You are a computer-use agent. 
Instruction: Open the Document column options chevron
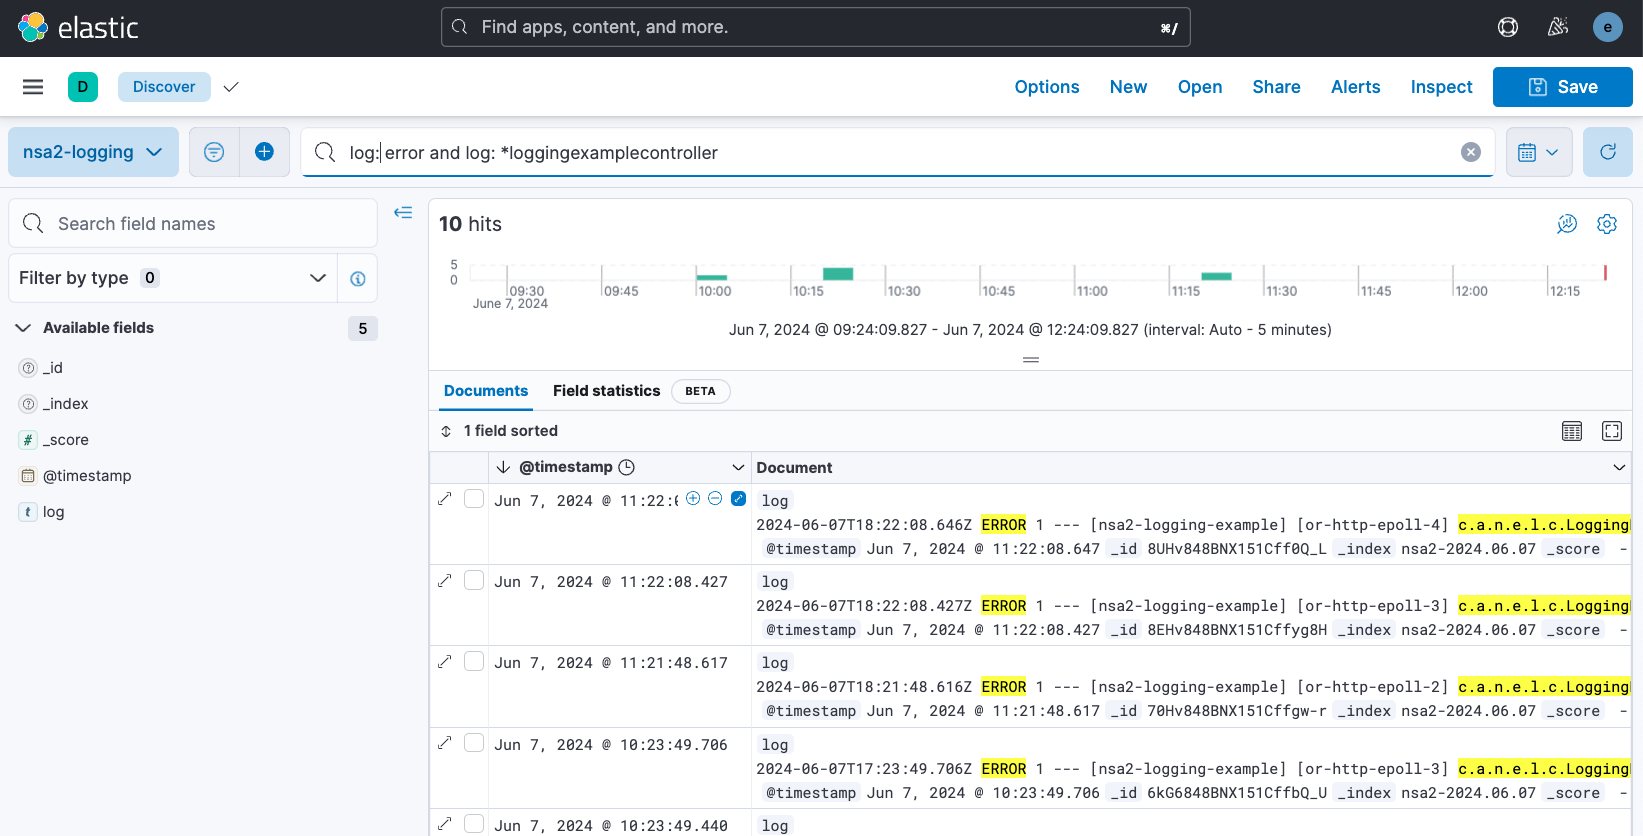click(x=1619, y=467)
